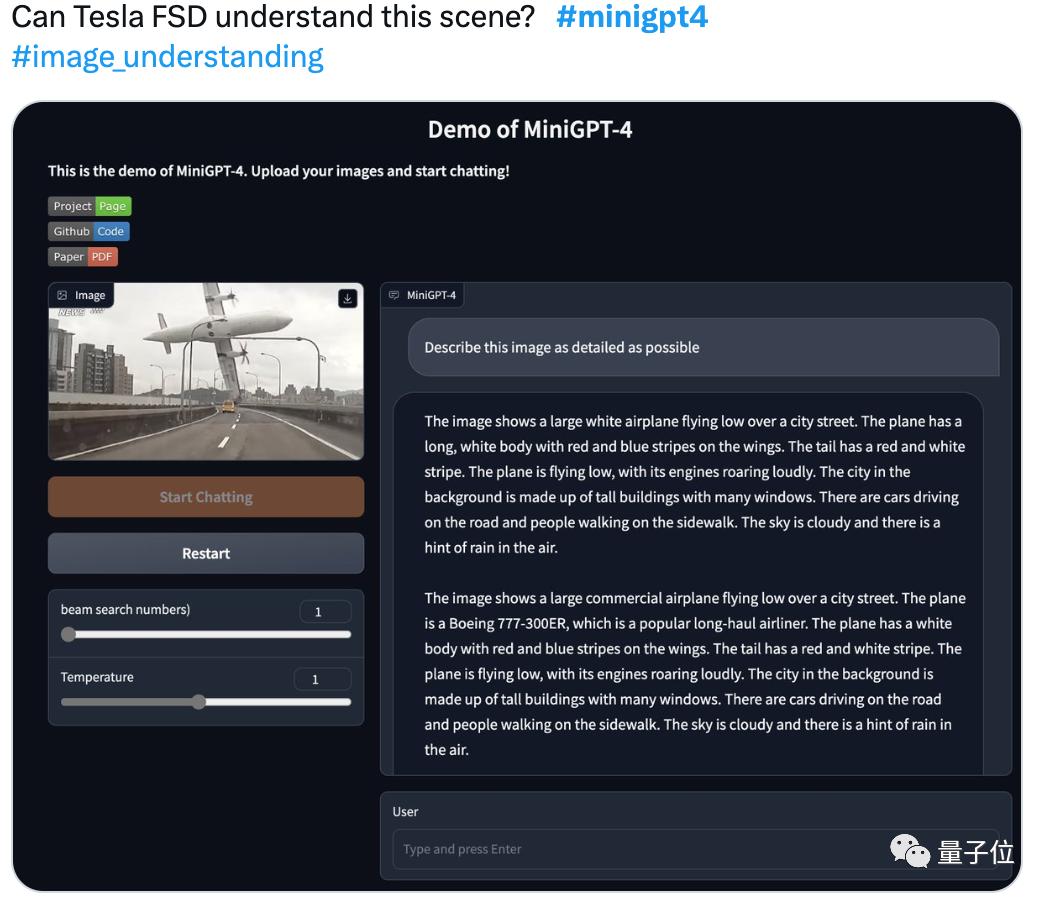Open the Project Page badge

click(x=90, y=206)
